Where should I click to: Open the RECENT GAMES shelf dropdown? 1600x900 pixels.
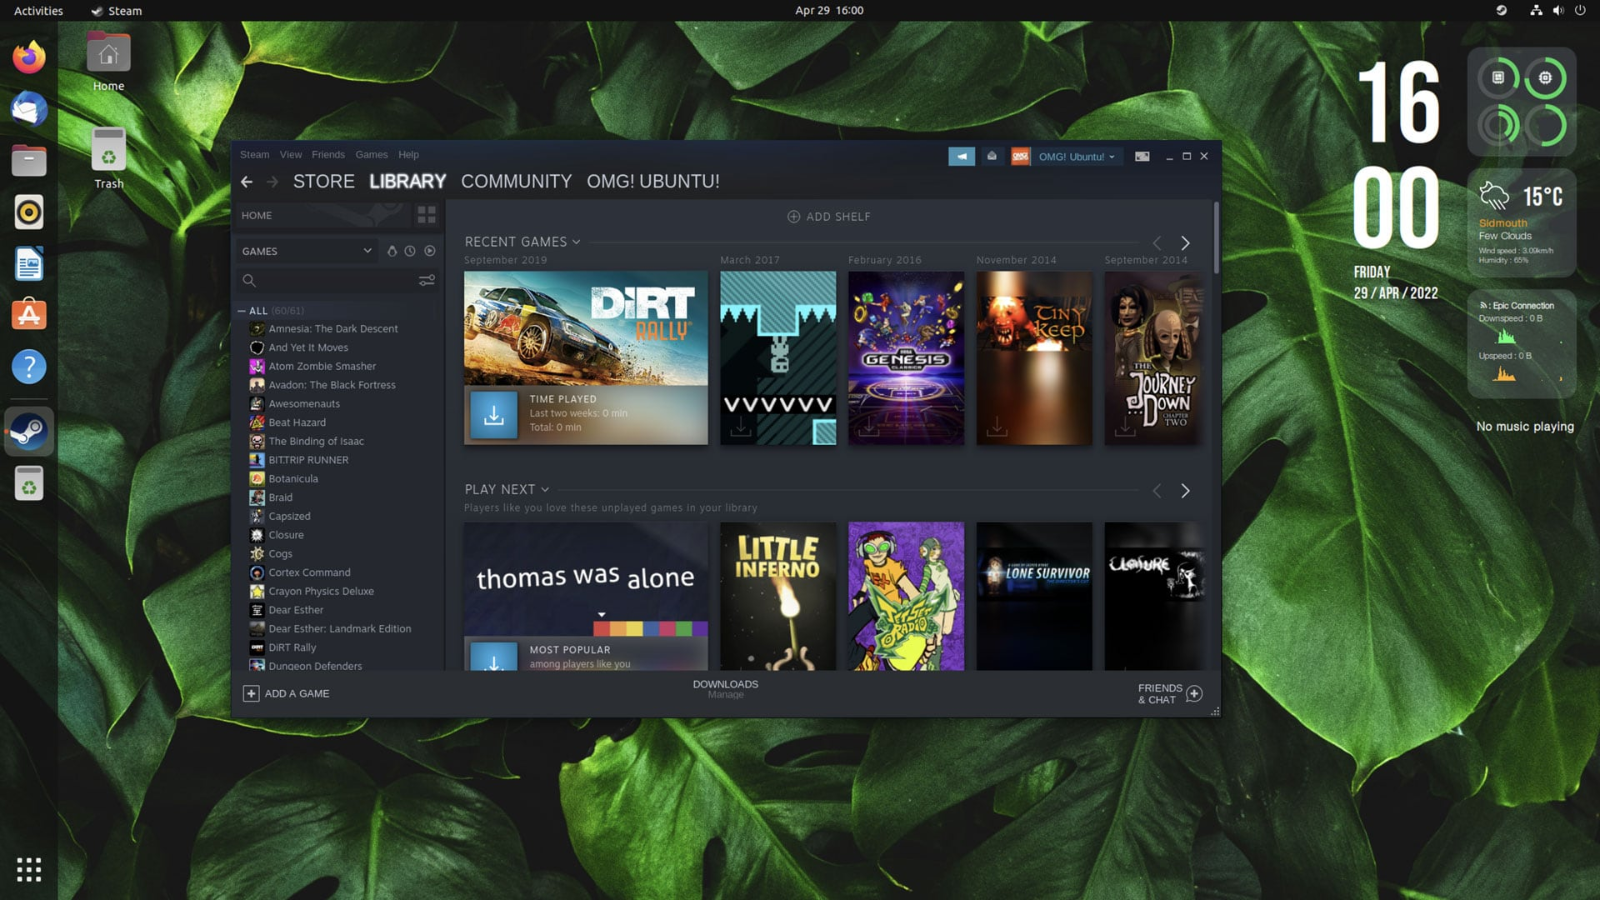[x=576, y=242]
